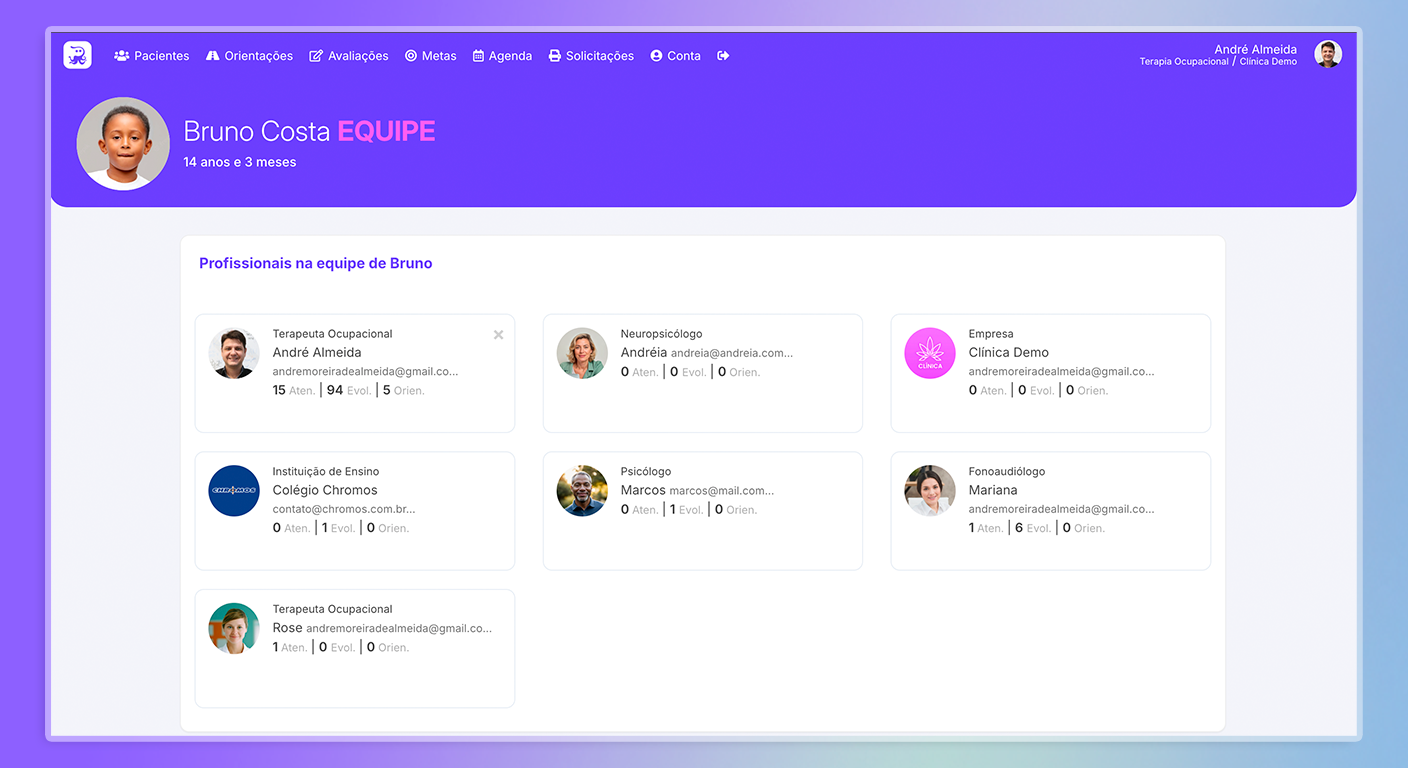Screen dimensions: 1408x768
Task: Click the Bruno Costa patient name heading
Action: (x=258, y=131)
